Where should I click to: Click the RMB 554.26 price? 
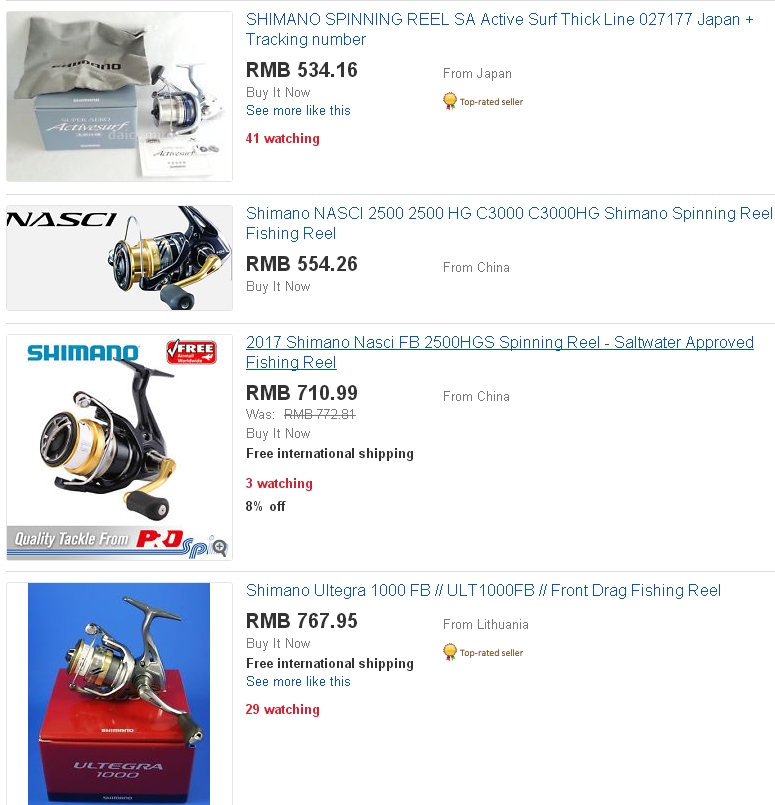(301, 264)
